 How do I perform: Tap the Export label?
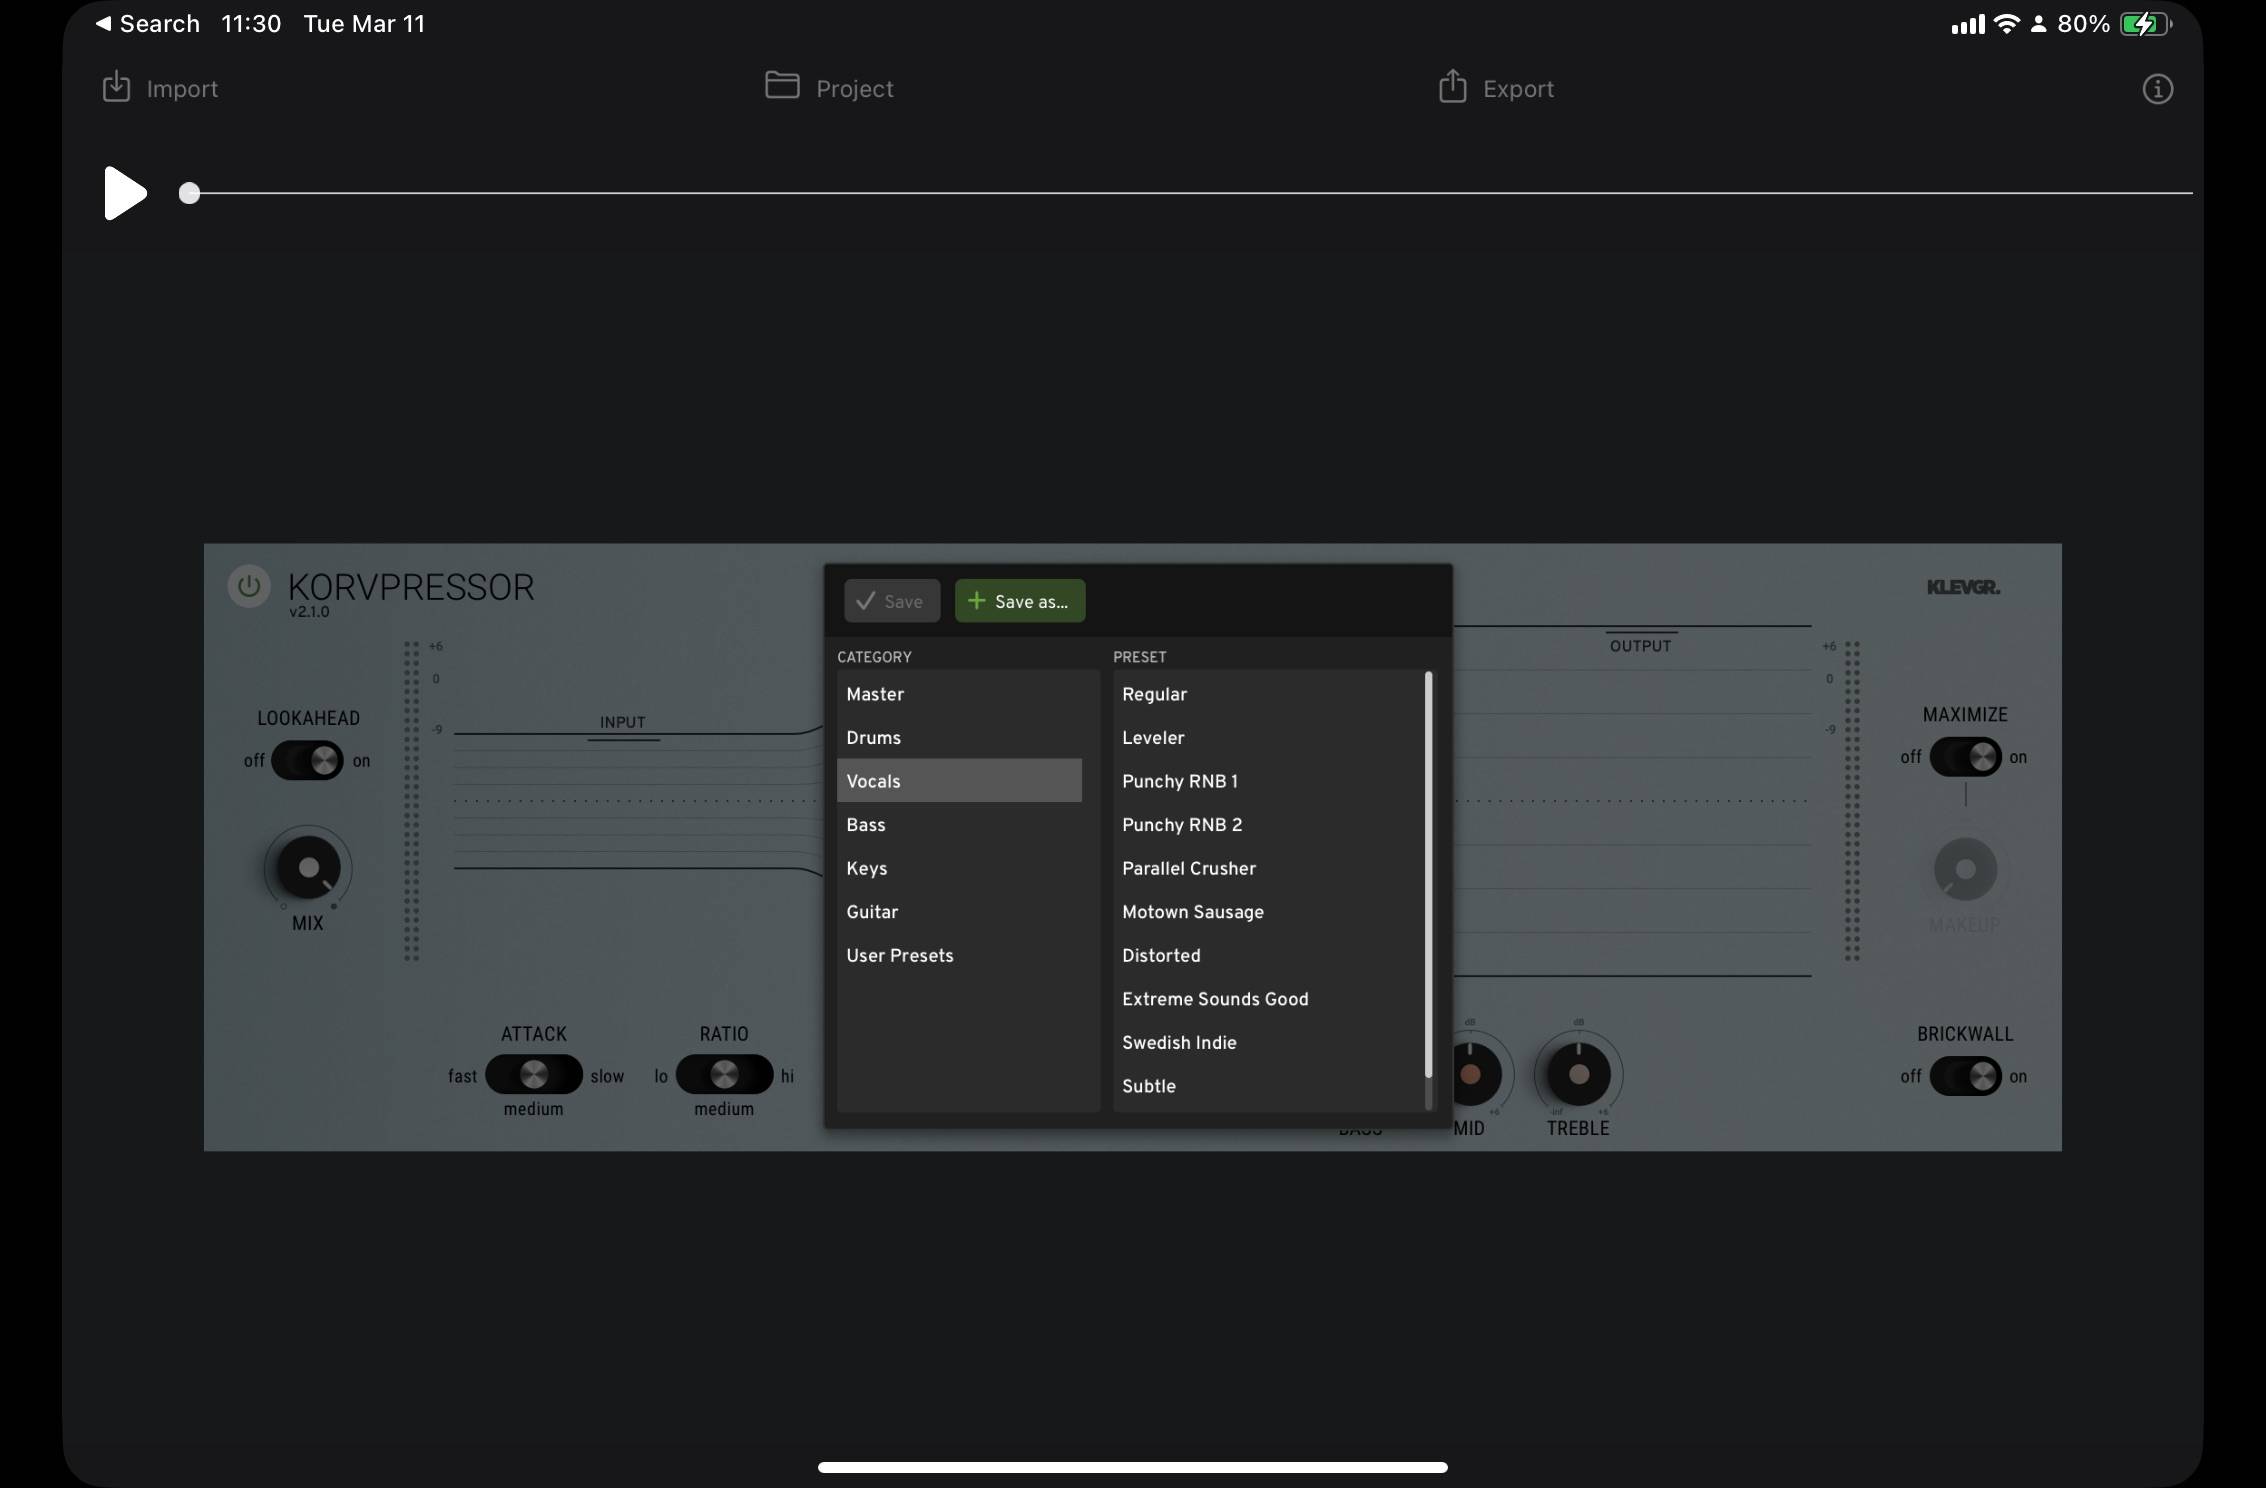1518,89
